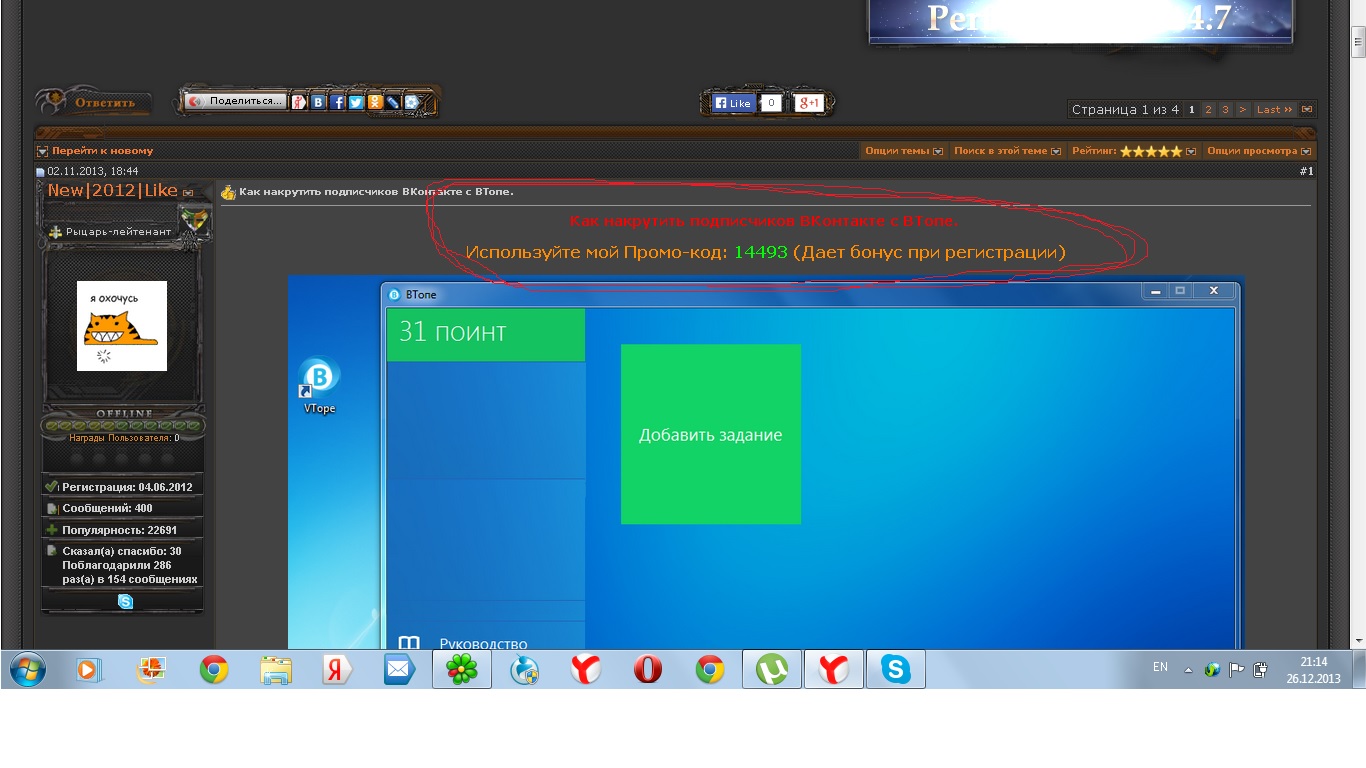Go to page 2 of the thread

tap(1208, 110)
